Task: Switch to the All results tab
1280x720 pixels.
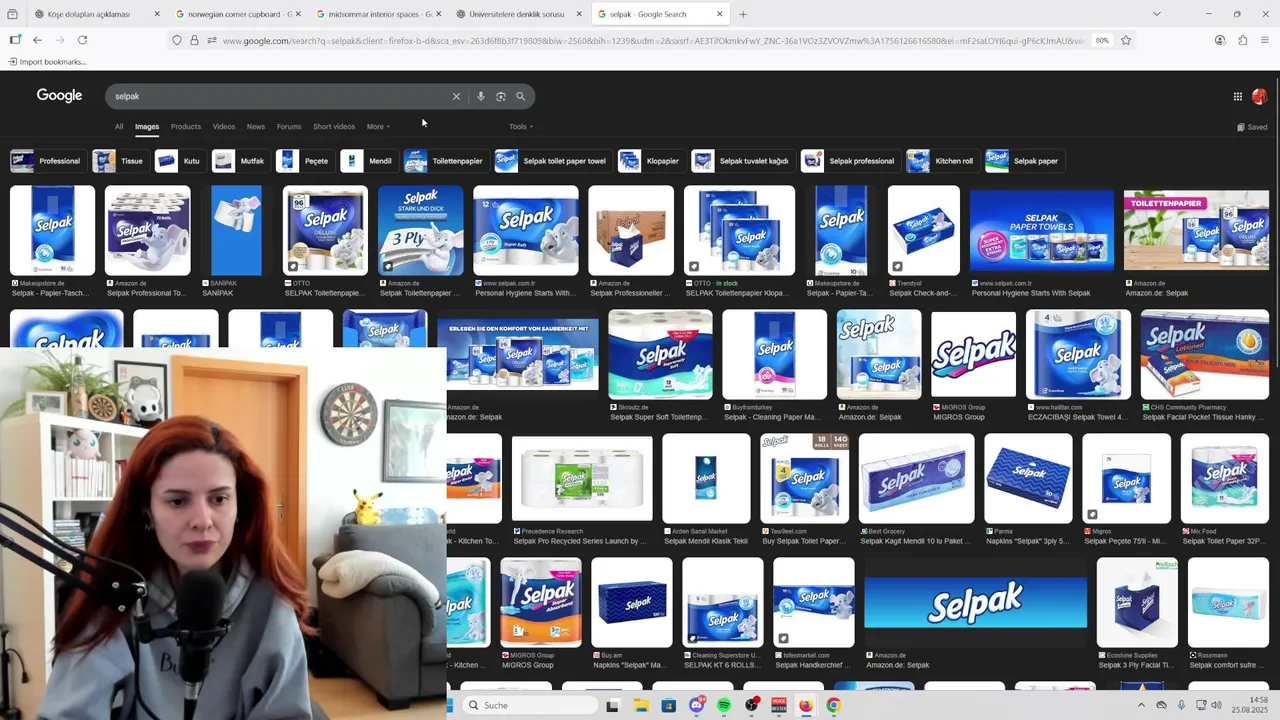Action: pyautogui.click(x=119, y=127)
